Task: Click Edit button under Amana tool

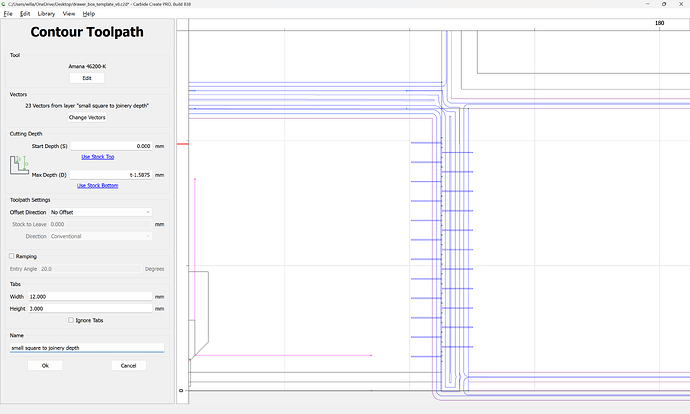Action: coord(87,77)
